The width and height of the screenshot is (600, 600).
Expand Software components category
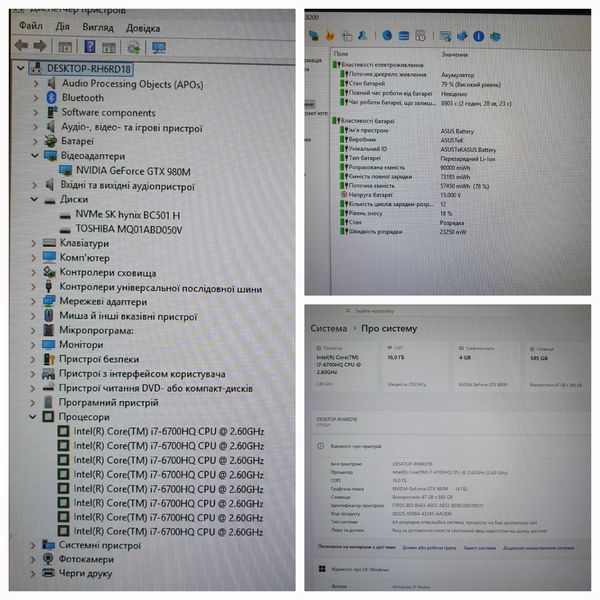(36, 112)
